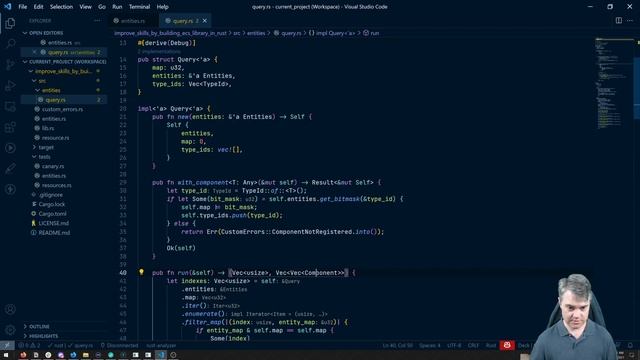Screen dimensions: 640x360
Task: Switch to the entities.rs editor tab
Action: [133, 21]
